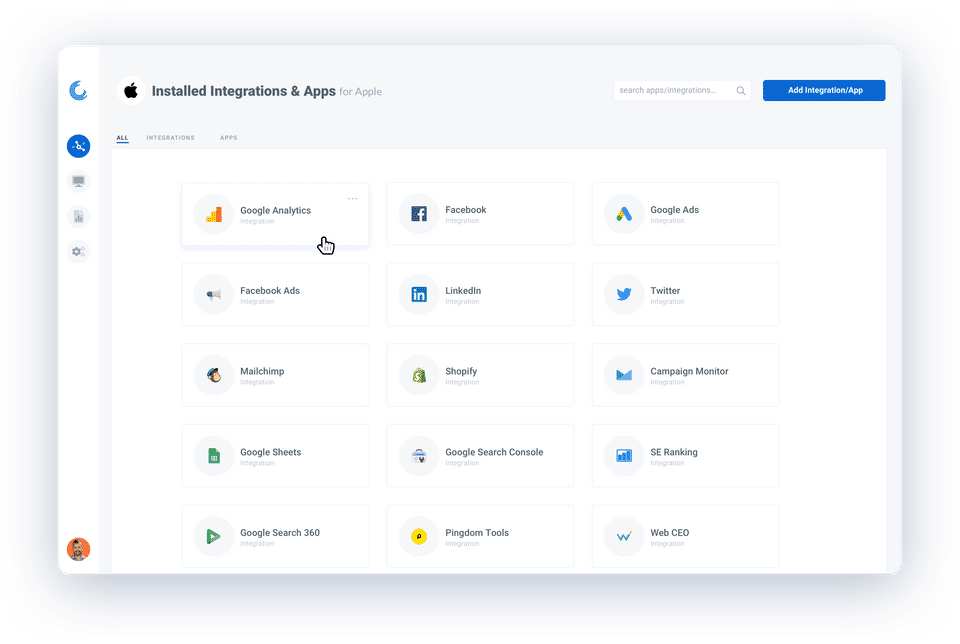This screenshot has height=644, width=960.
Task: Open the integrations icon in sidebar
Action: (78, 146)
